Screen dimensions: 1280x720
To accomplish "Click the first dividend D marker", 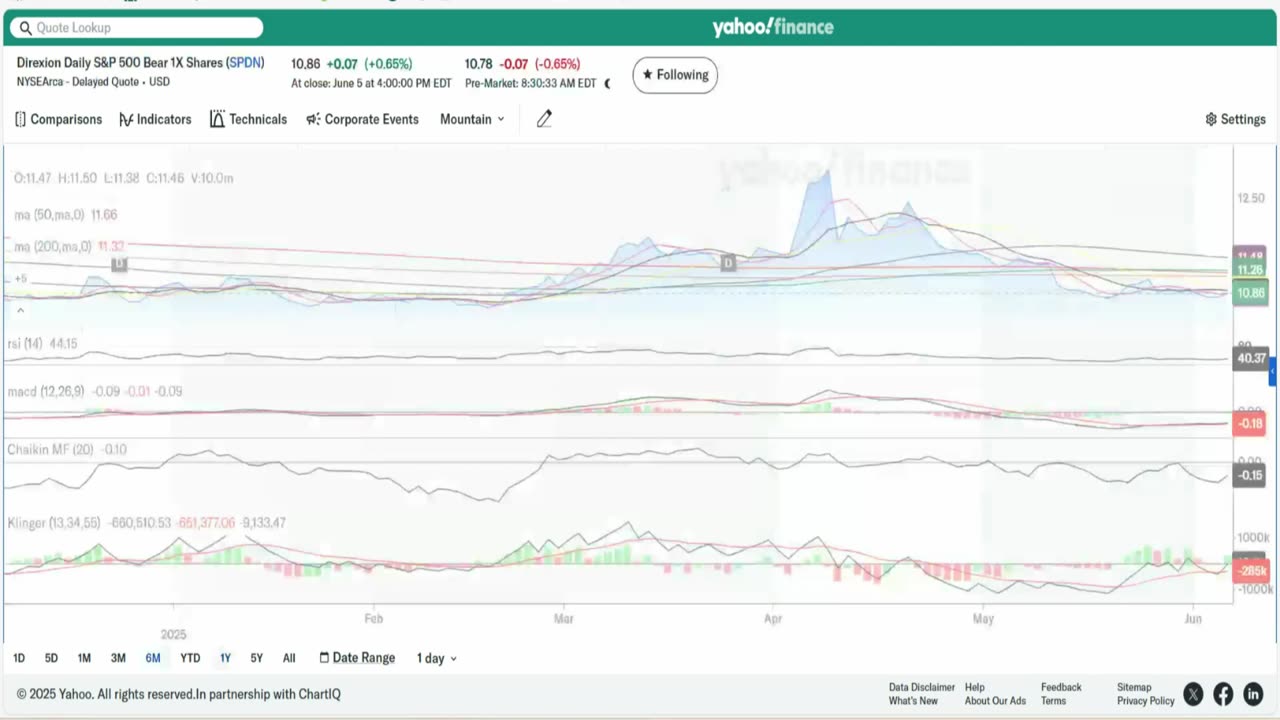I will 119,264.
